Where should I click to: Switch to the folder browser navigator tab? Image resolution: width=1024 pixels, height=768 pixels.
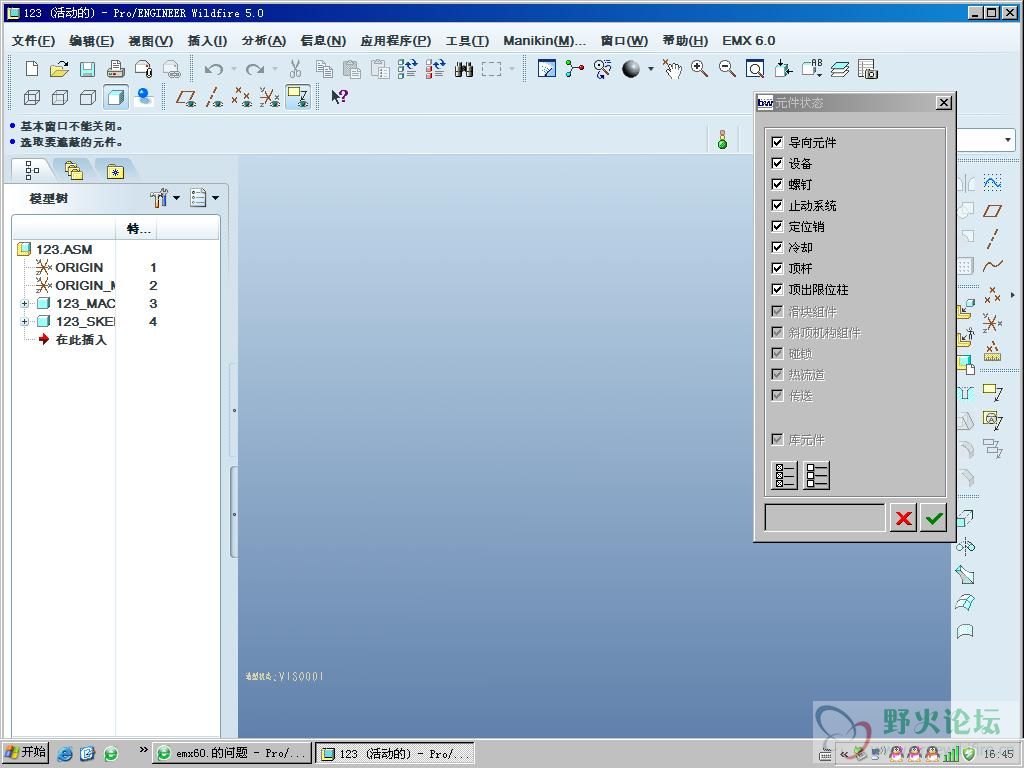[74, 171]
